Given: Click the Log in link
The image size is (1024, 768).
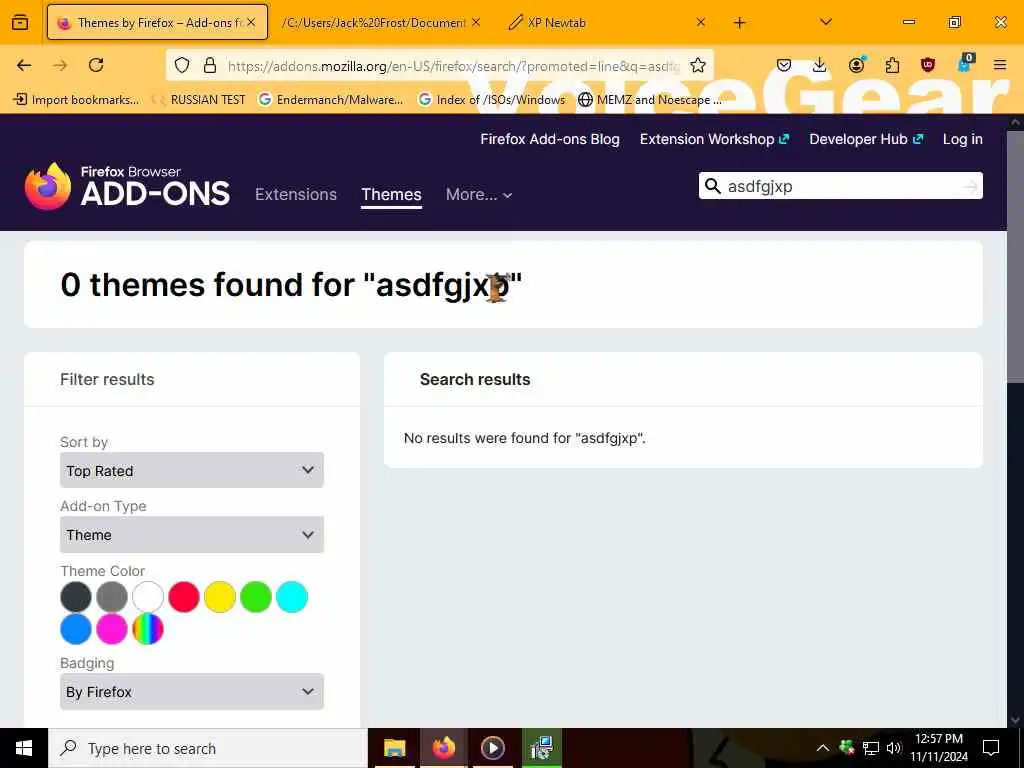Looking at the screenshot, I should 963,139.
